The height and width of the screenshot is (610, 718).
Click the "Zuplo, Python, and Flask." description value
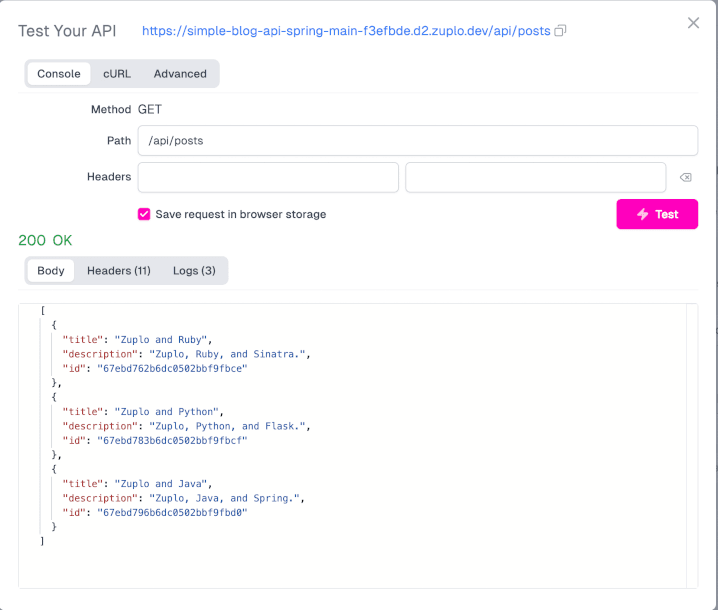(230, 426)
